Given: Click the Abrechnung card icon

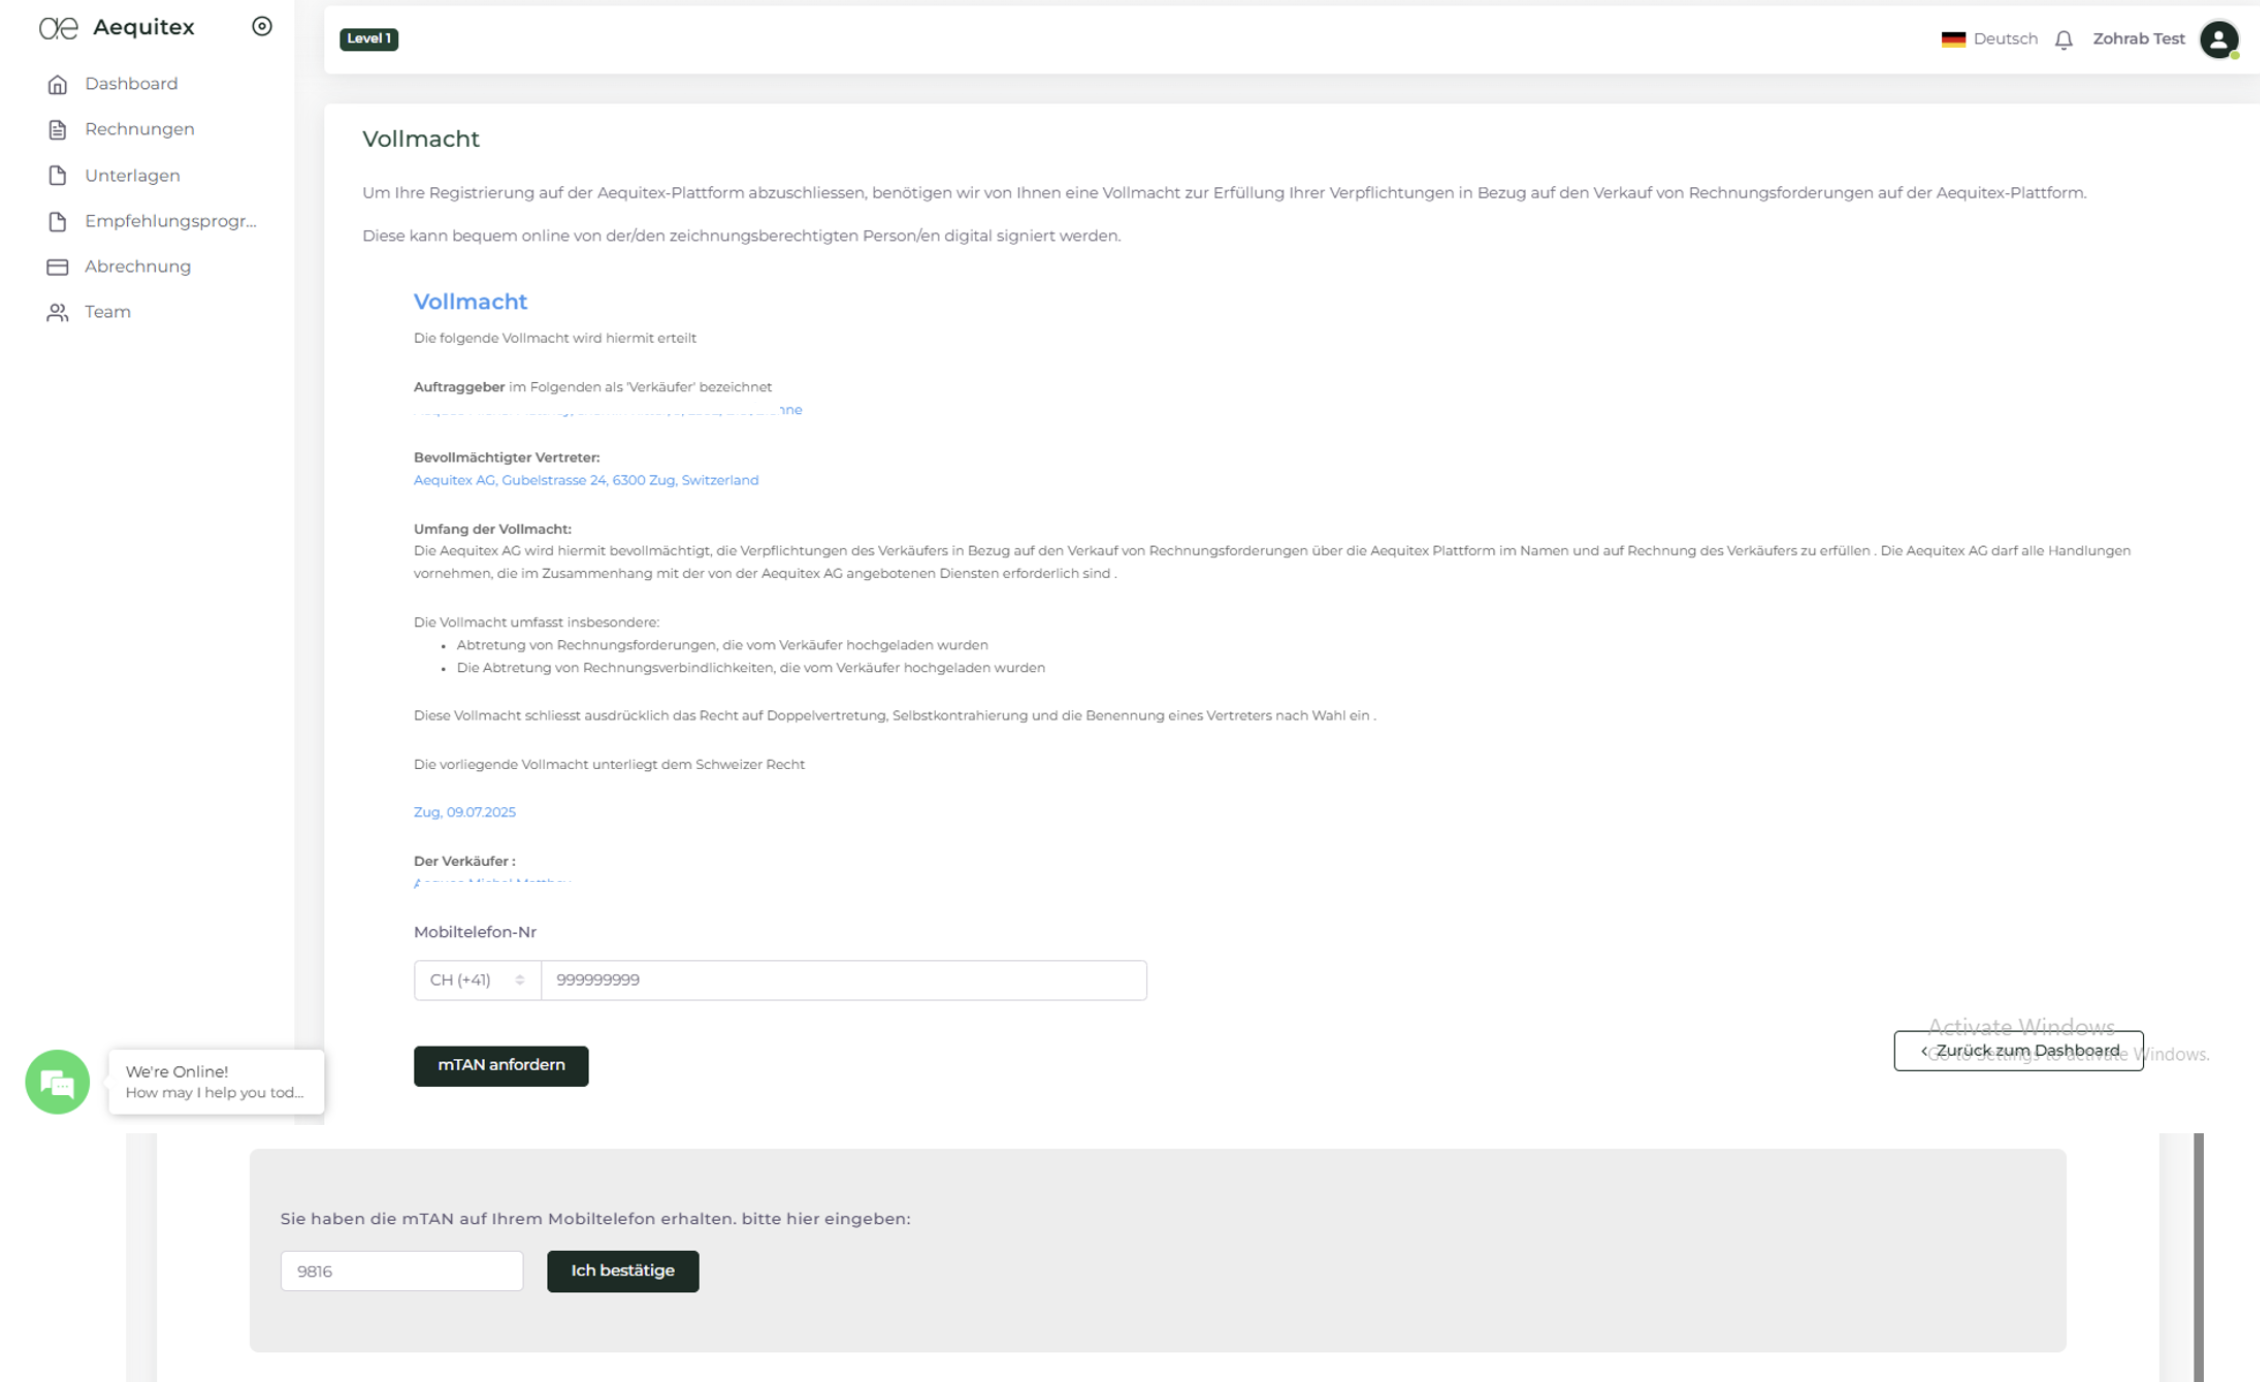Looking at the screenshot, I should 57,267.
